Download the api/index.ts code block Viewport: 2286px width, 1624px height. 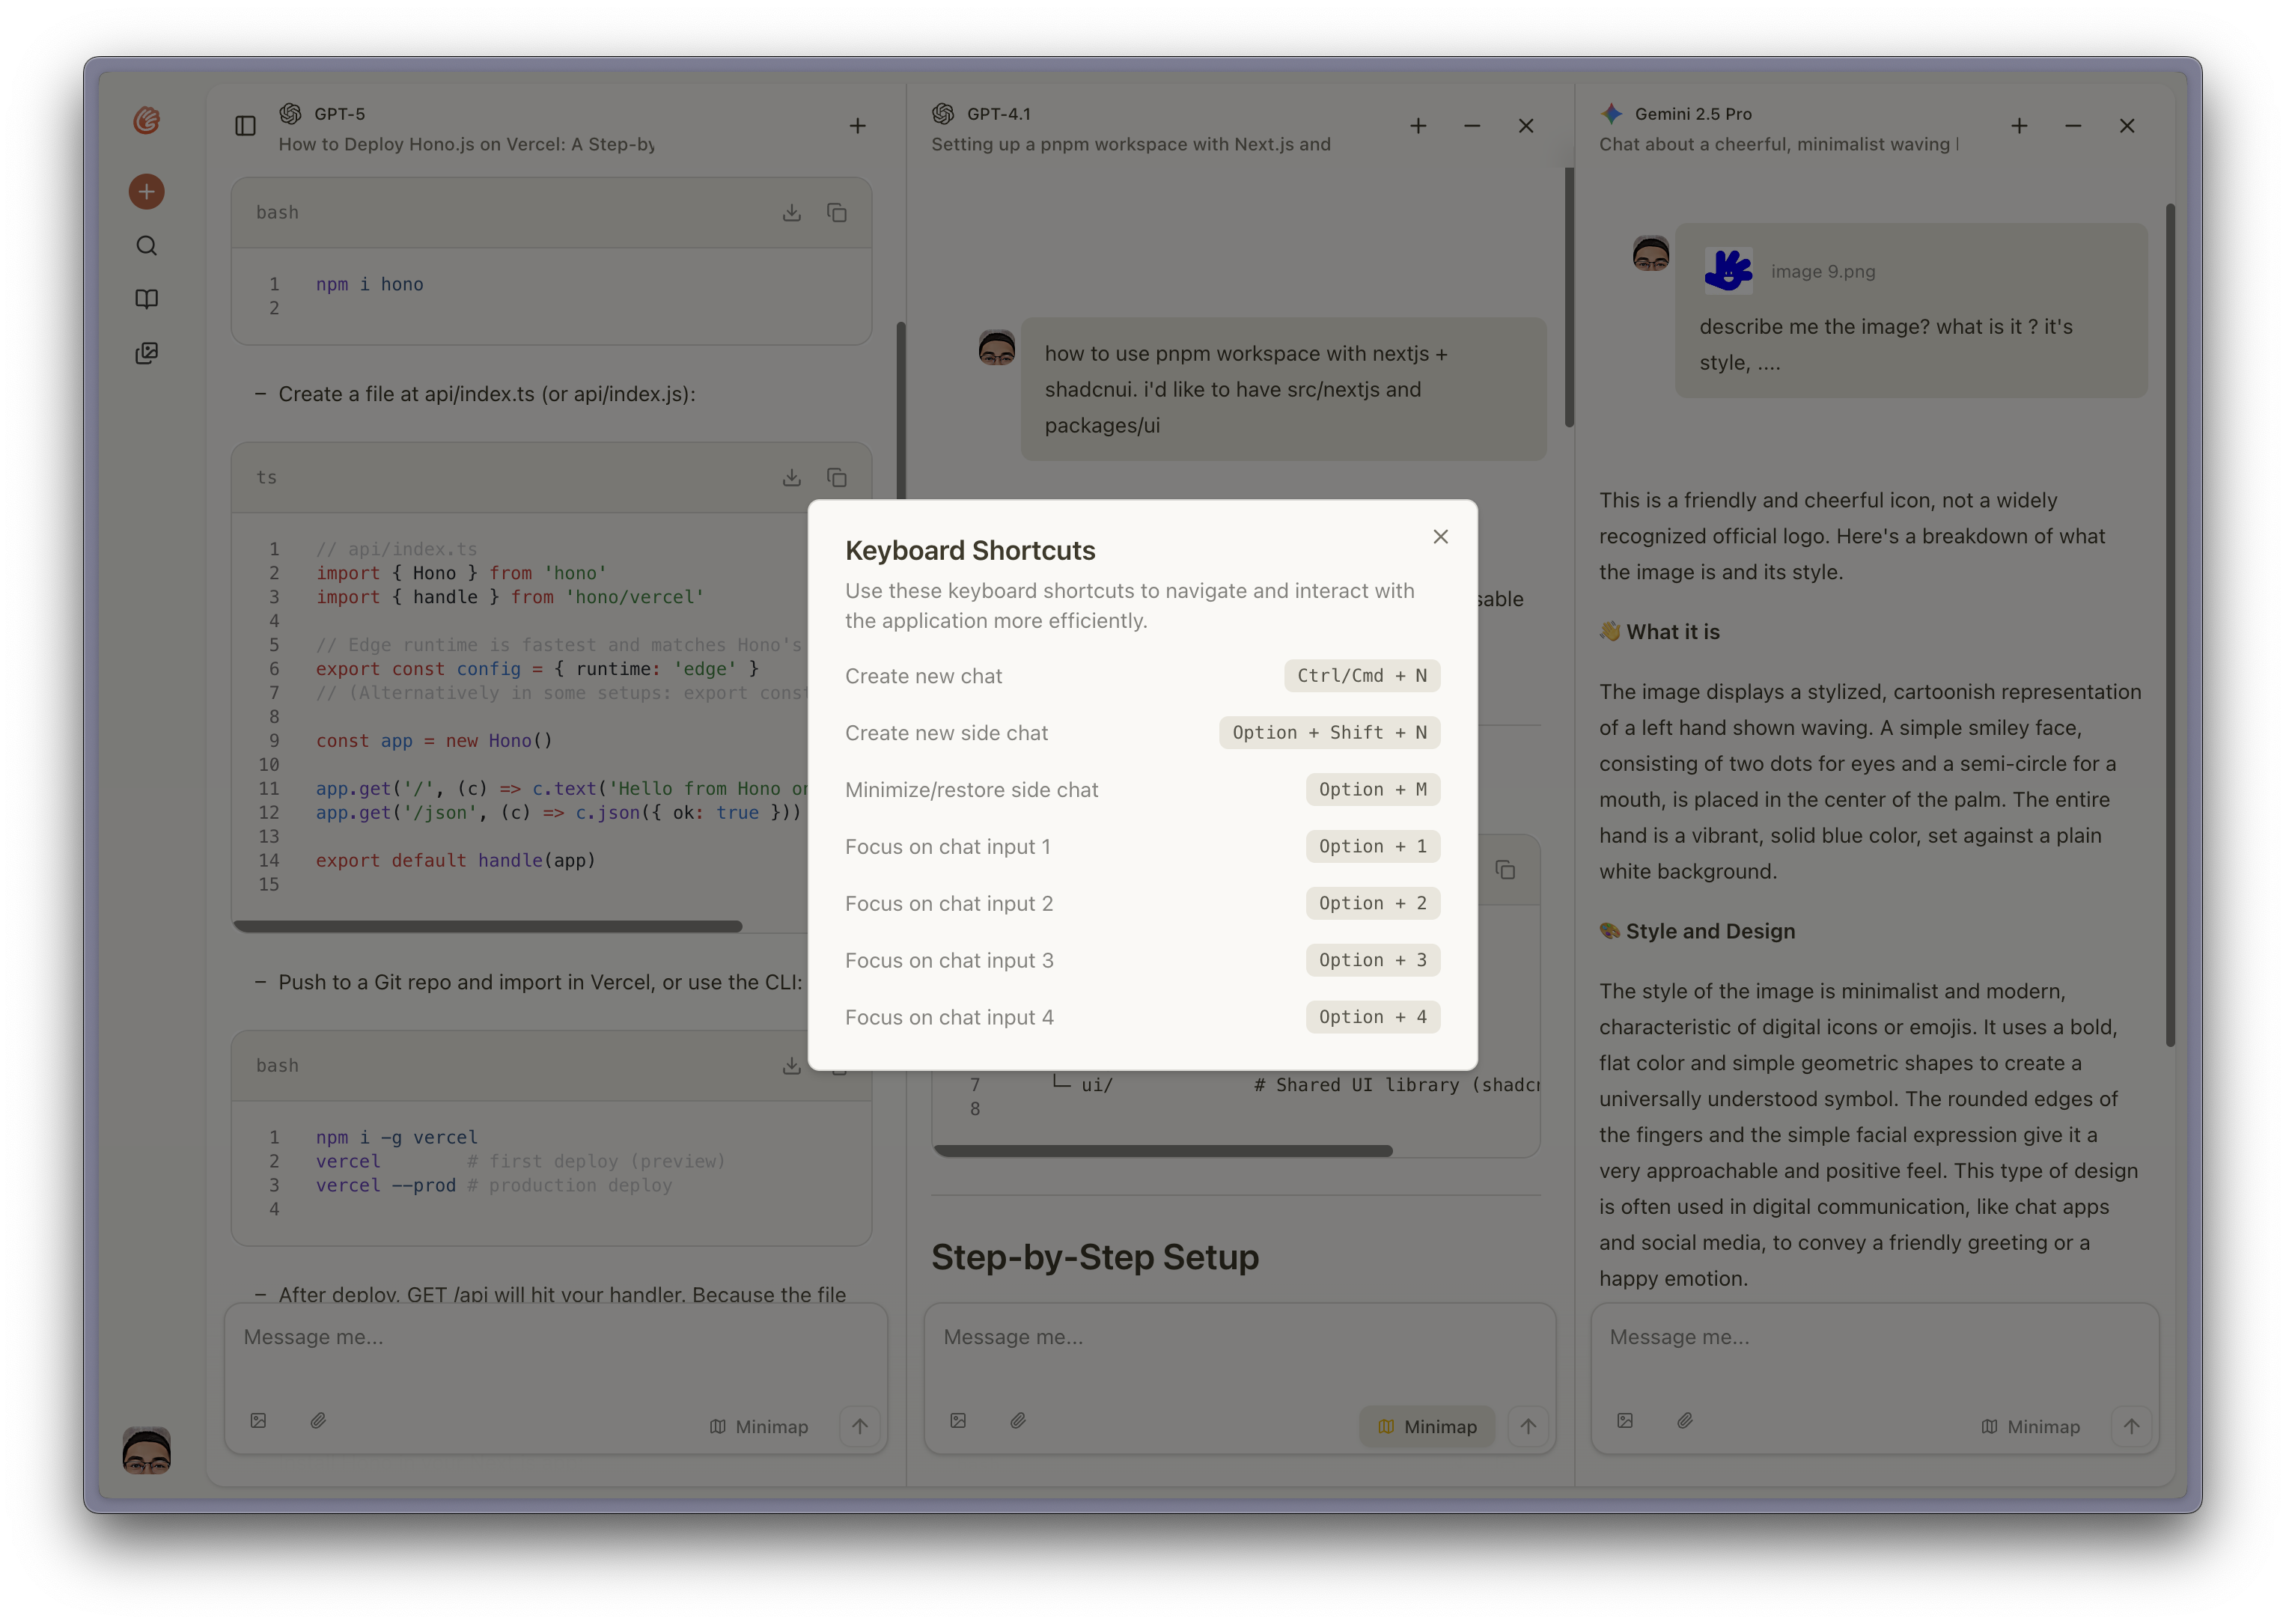coord(792,477)
